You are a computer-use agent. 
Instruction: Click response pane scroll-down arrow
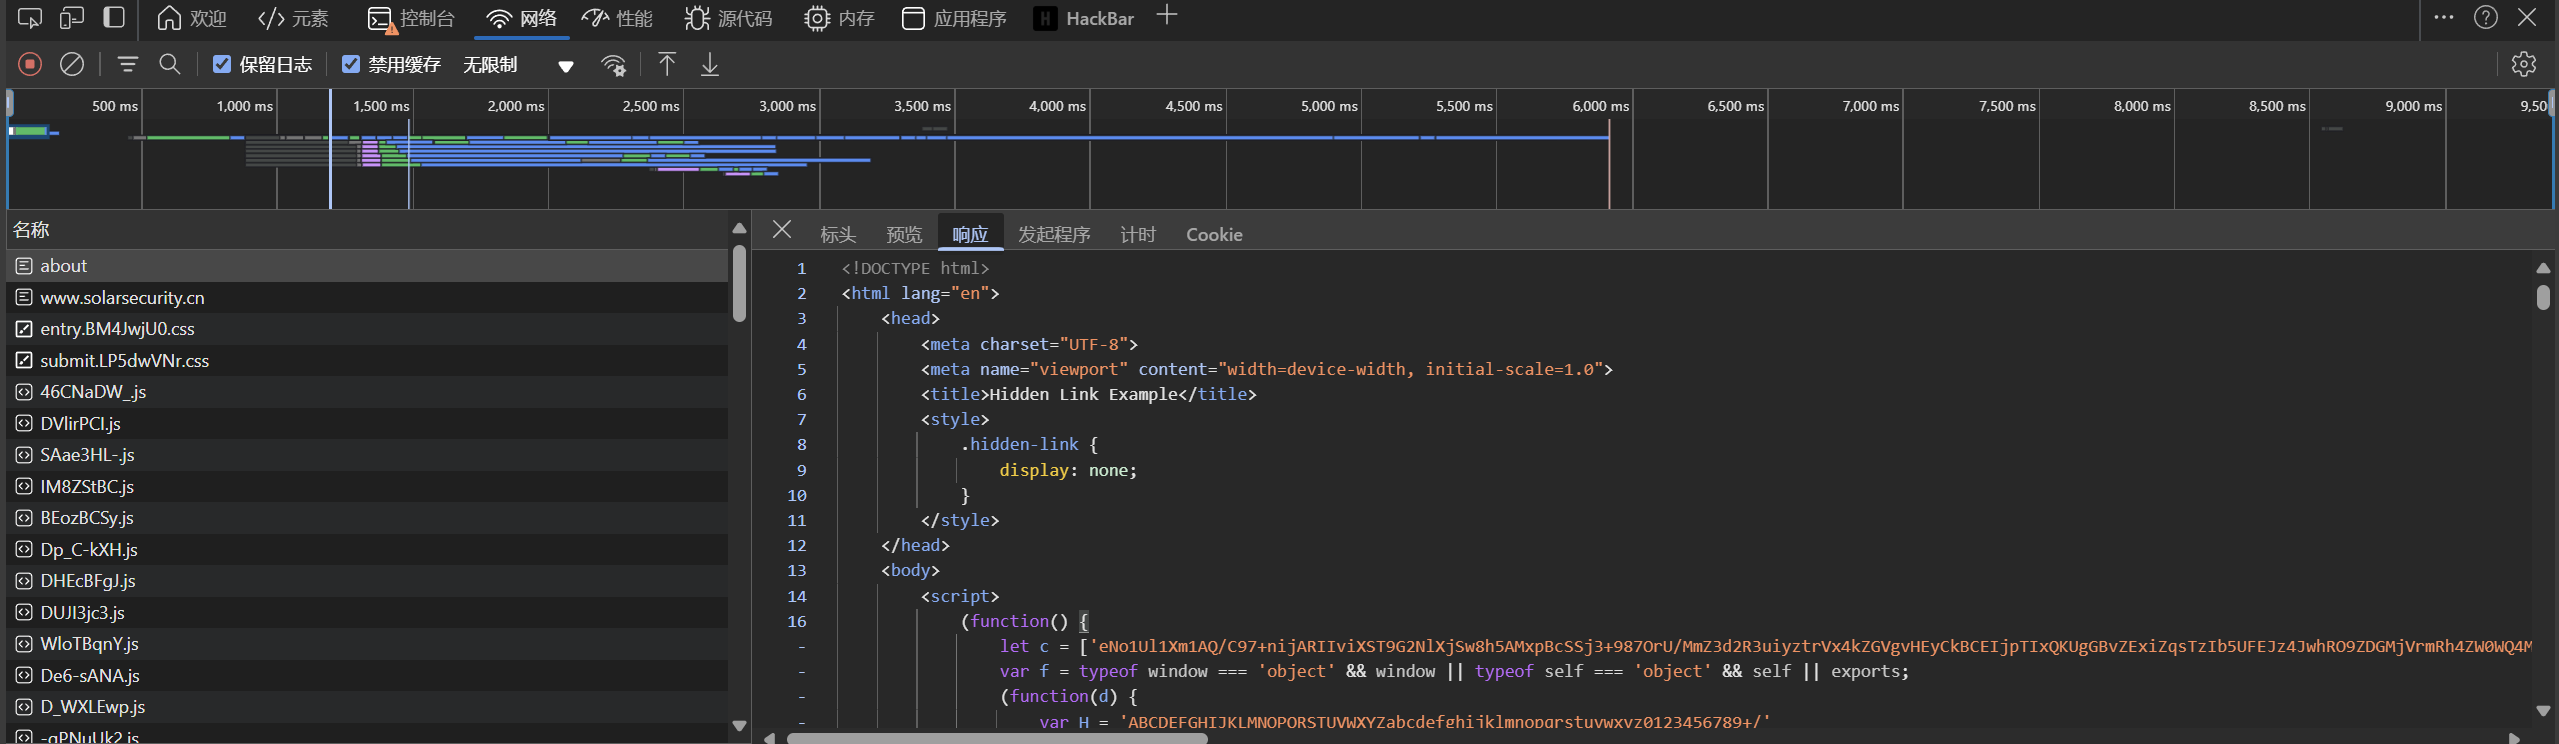click(x=2543, y=711)
